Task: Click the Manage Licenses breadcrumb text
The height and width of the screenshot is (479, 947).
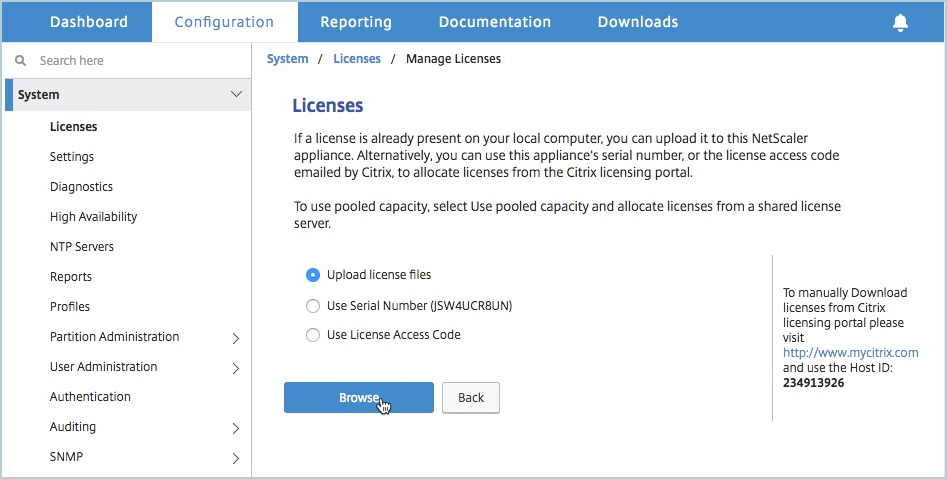Action: click(454, 59)
